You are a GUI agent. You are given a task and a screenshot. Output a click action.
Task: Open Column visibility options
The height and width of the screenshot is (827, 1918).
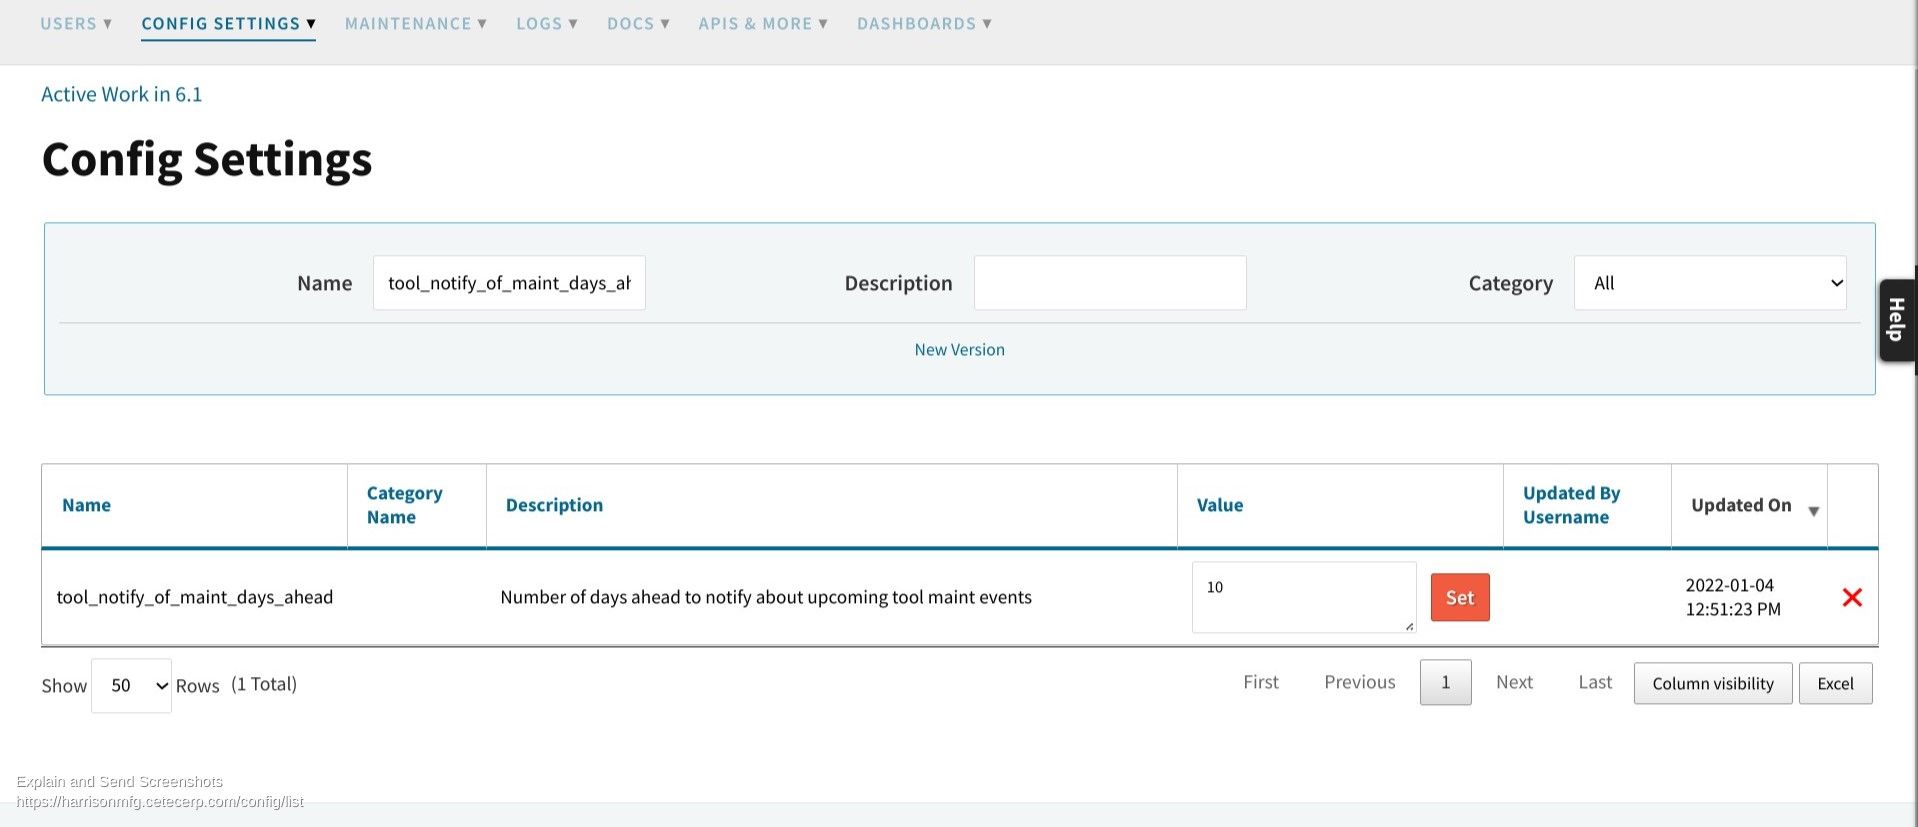[x=1712, y=684]
